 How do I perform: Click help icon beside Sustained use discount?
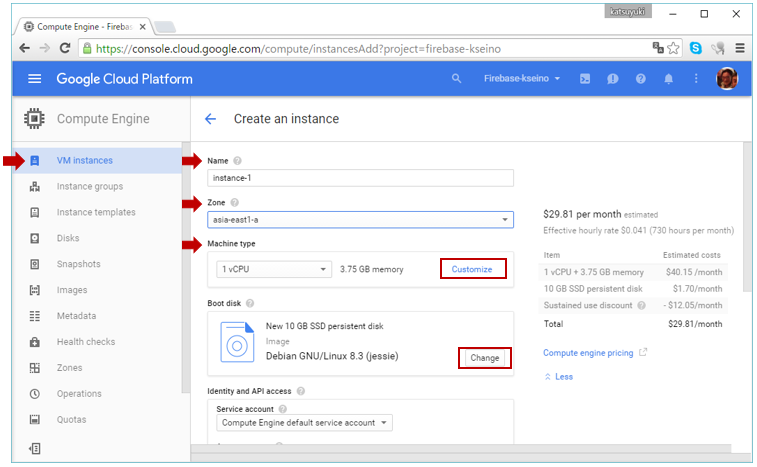pos(642,305)
